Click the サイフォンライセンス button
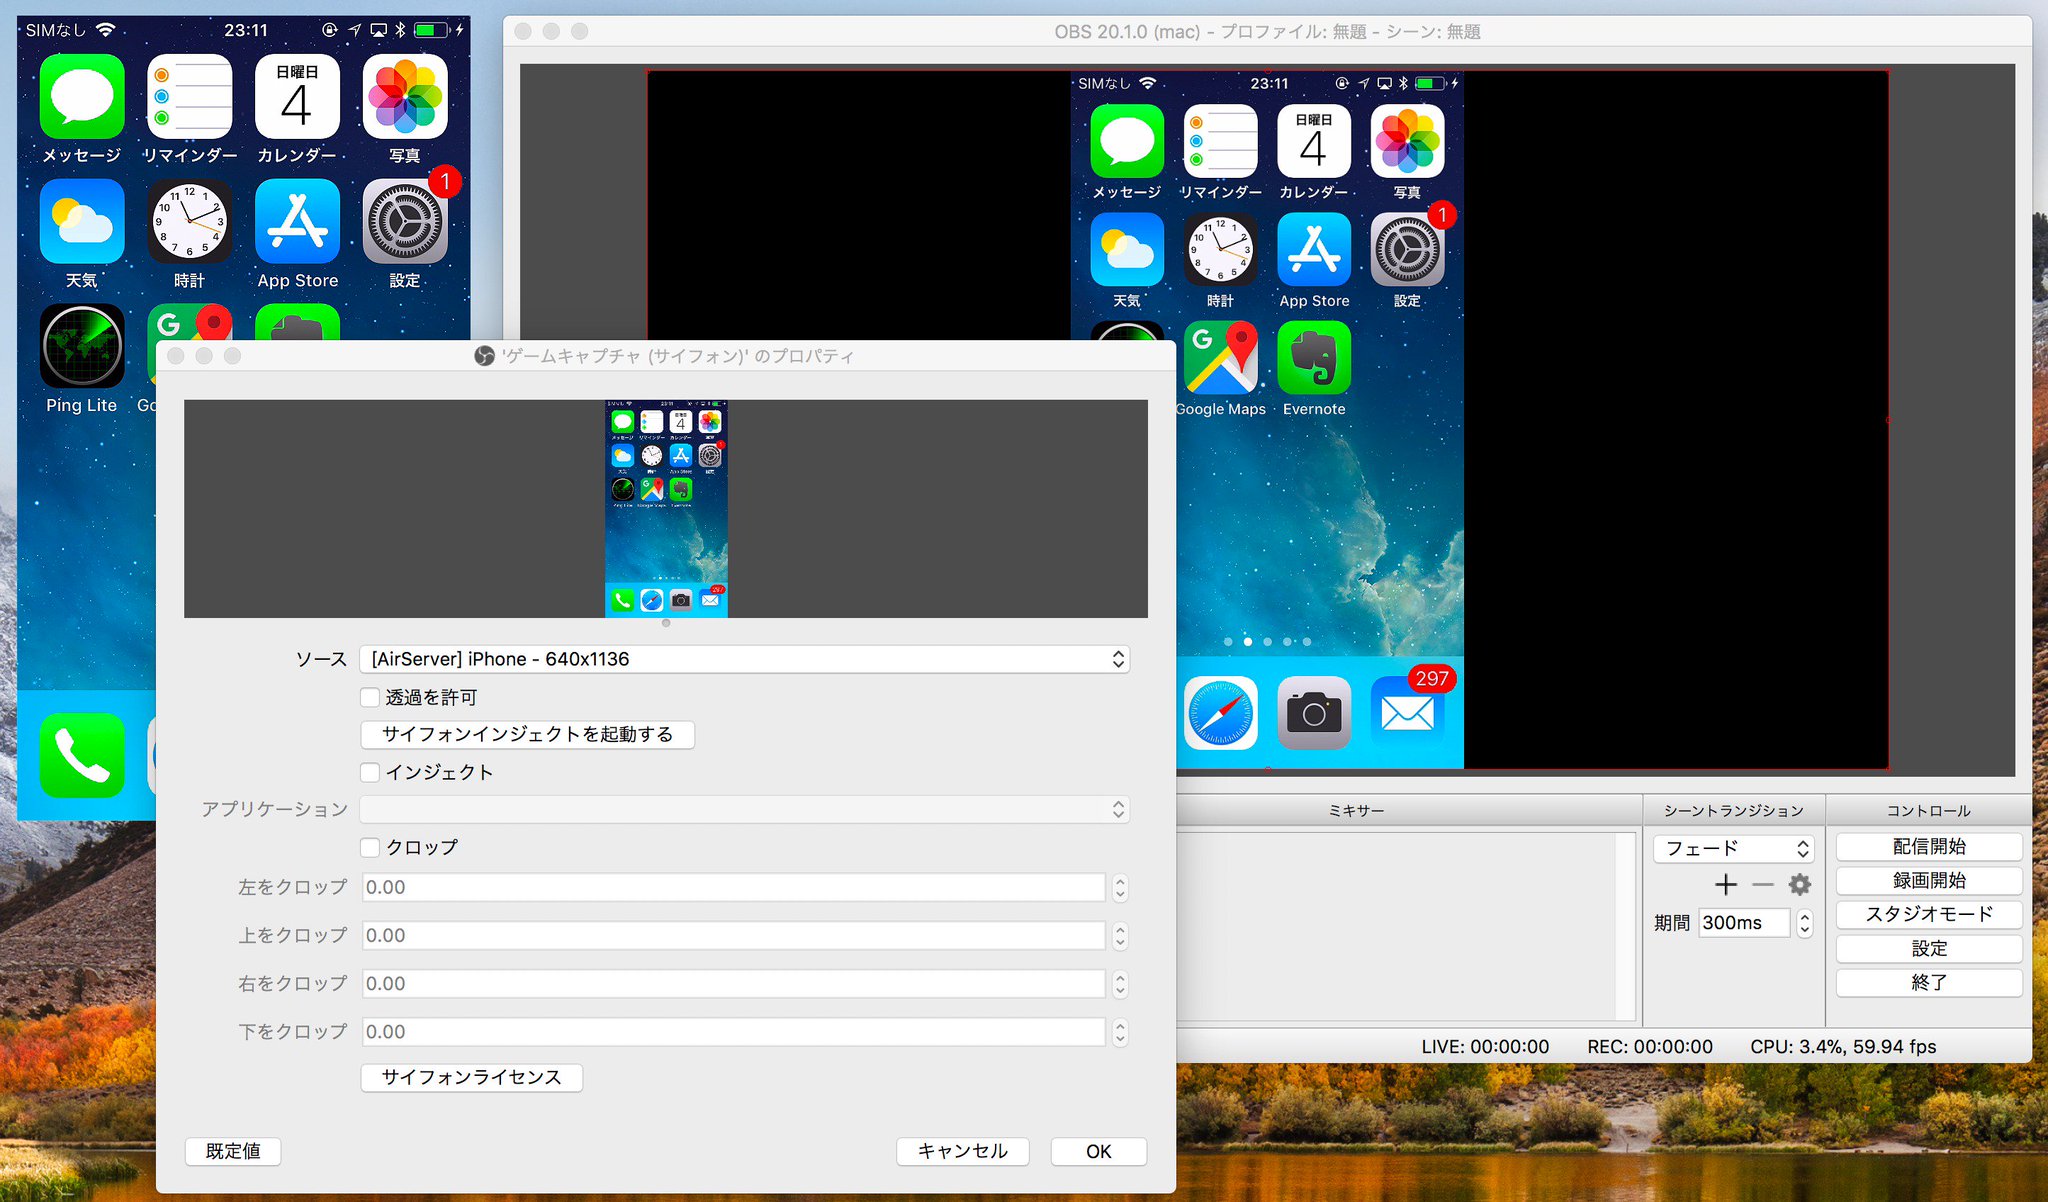Image resolution: width=2048 pixels, height=1202 pixels. pos(471,1077)
